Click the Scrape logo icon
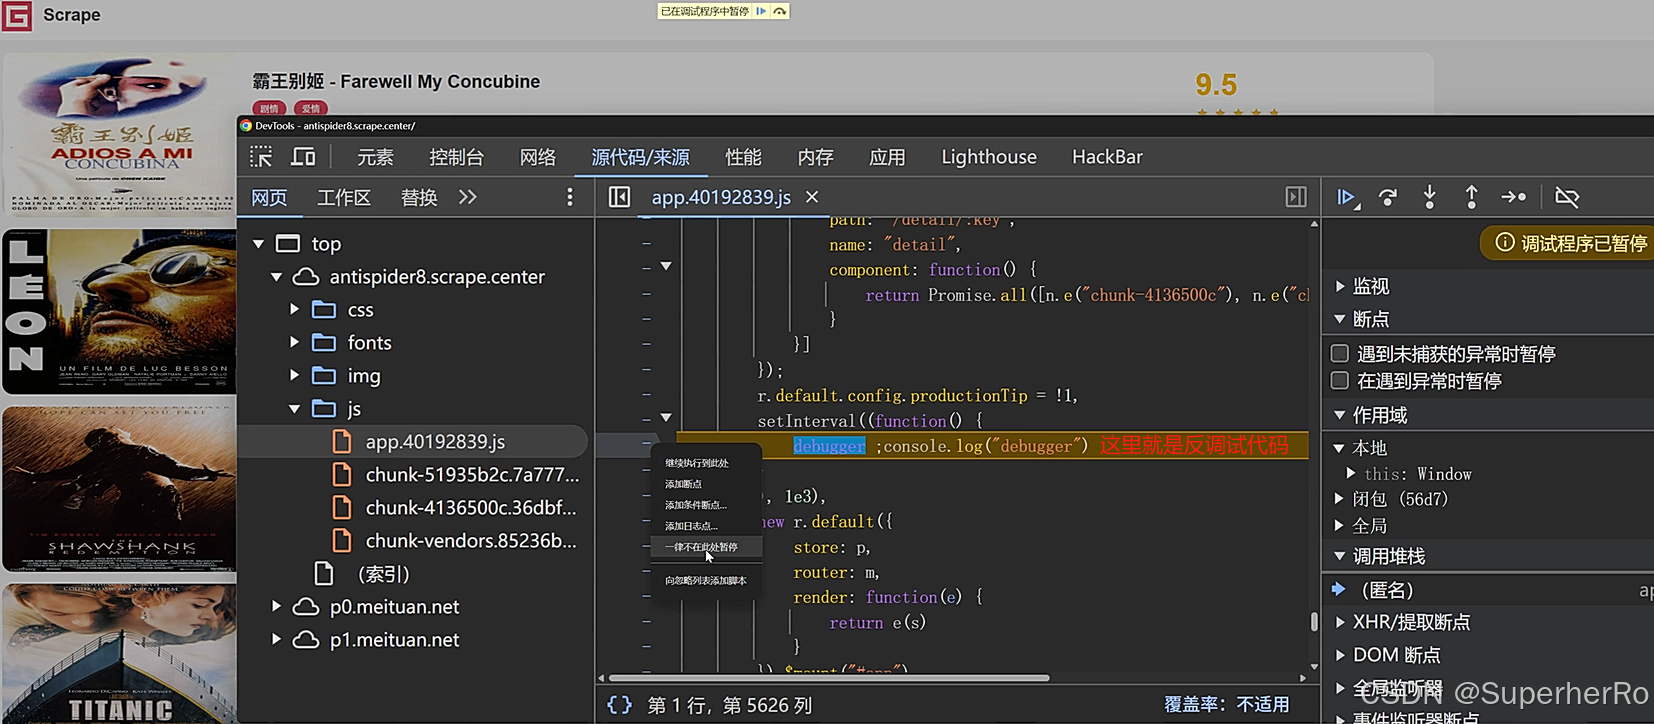This screenshot has width=1654, height=724. pos(17,16)
